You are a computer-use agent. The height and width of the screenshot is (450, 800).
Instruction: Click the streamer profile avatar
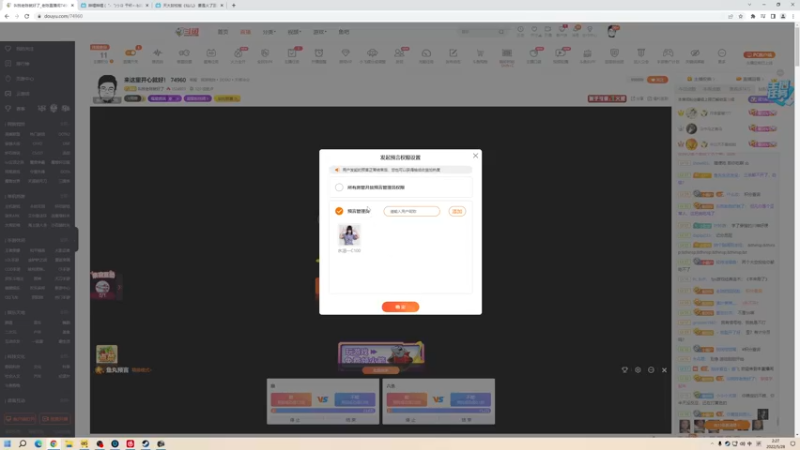pos(107,89)
